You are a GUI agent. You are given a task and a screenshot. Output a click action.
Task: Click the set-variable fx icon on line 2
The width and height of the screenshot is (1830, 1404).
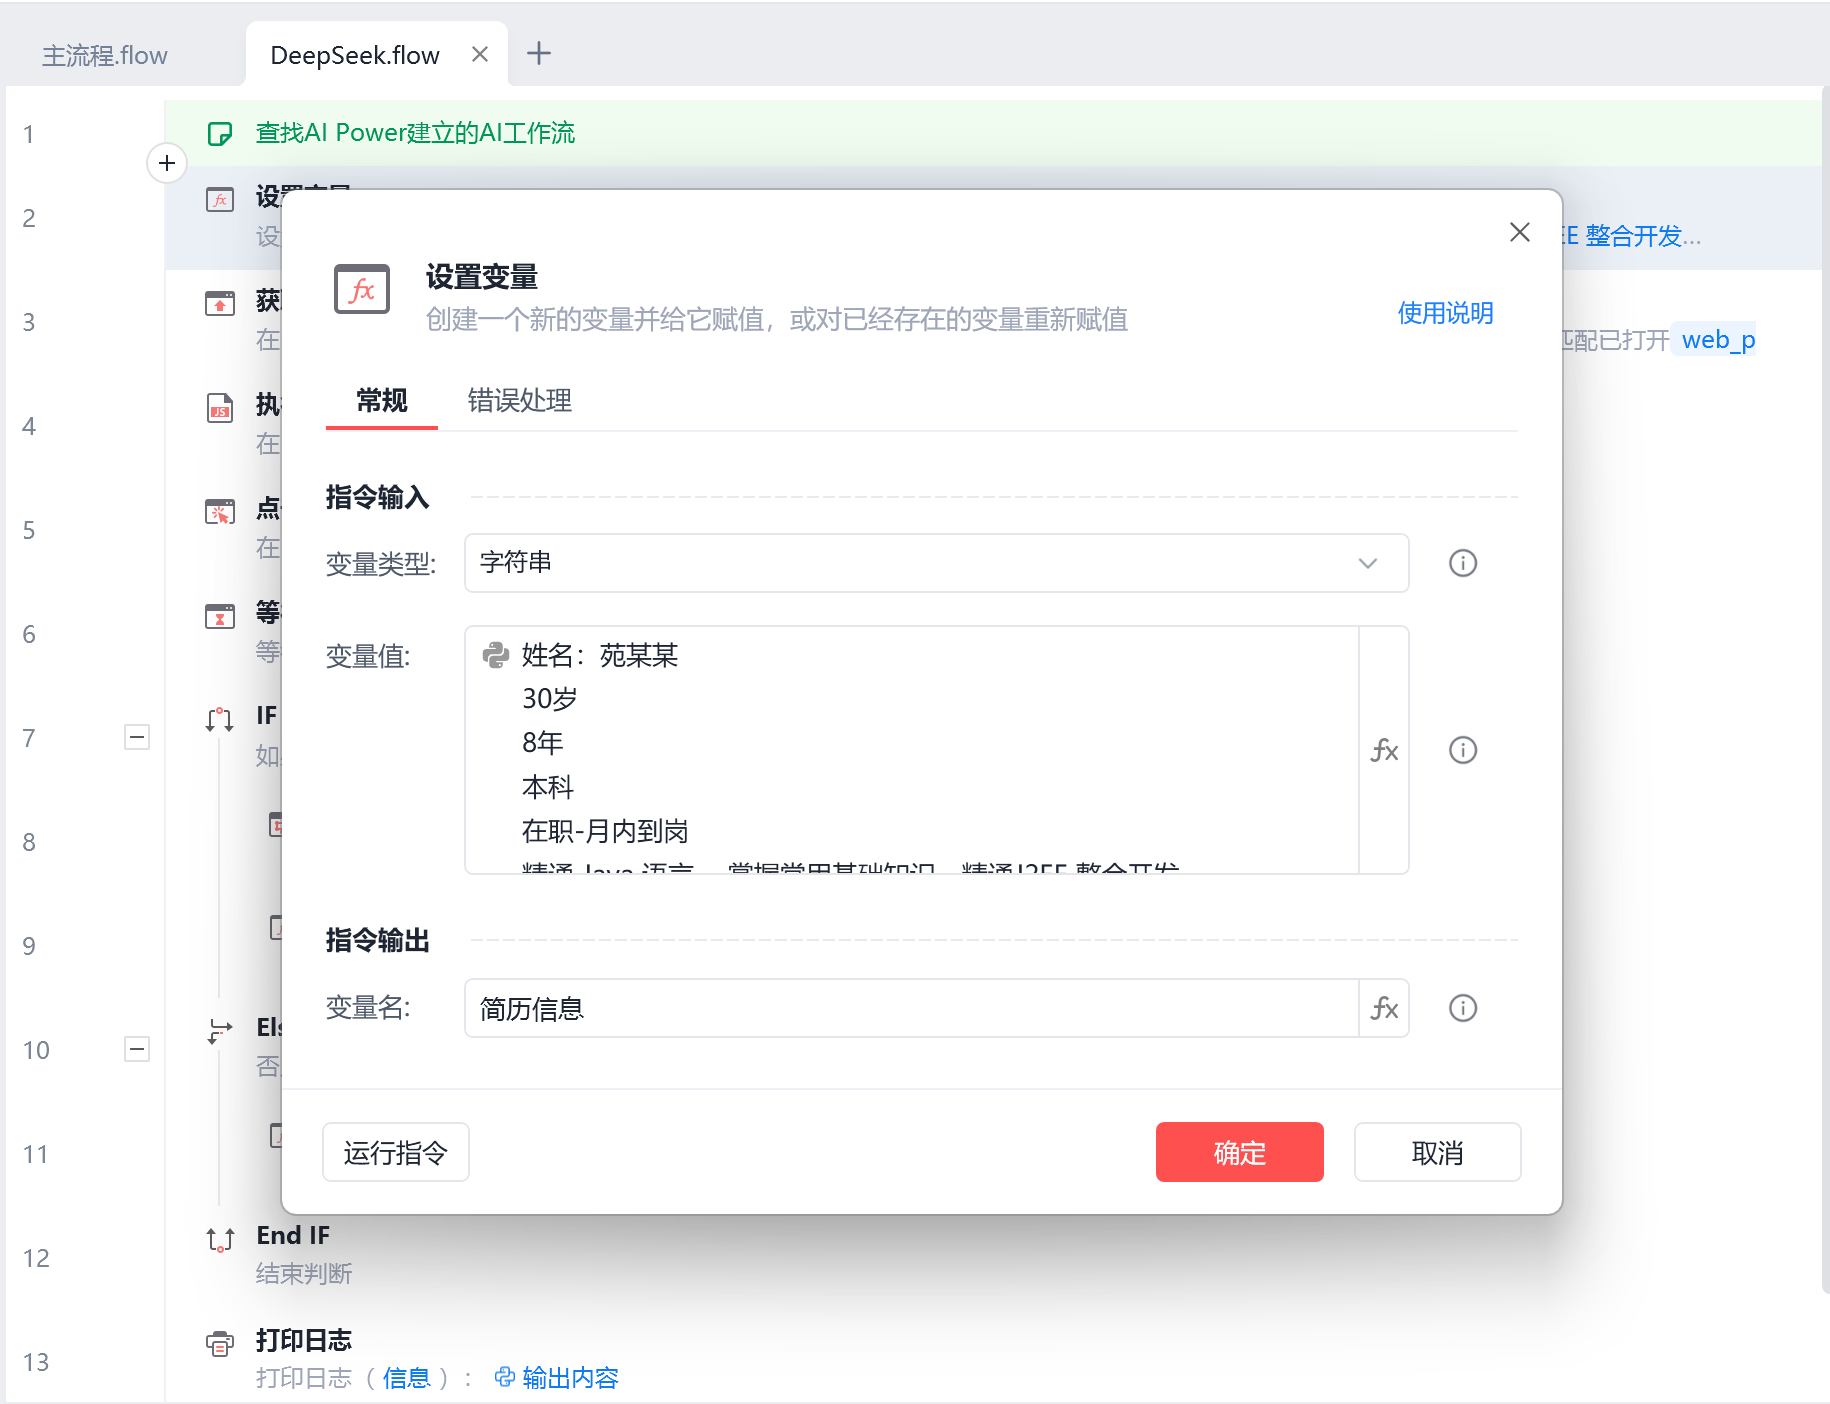[x=220, y=200]
